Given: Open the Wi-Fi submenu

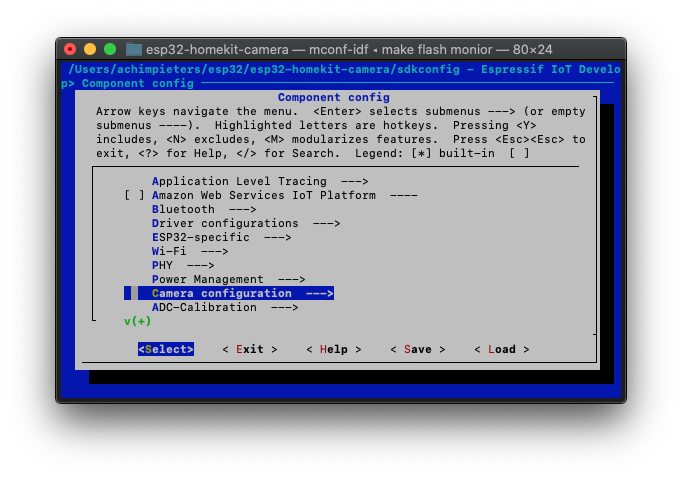Looking at the screenshot, I should 190,251.
